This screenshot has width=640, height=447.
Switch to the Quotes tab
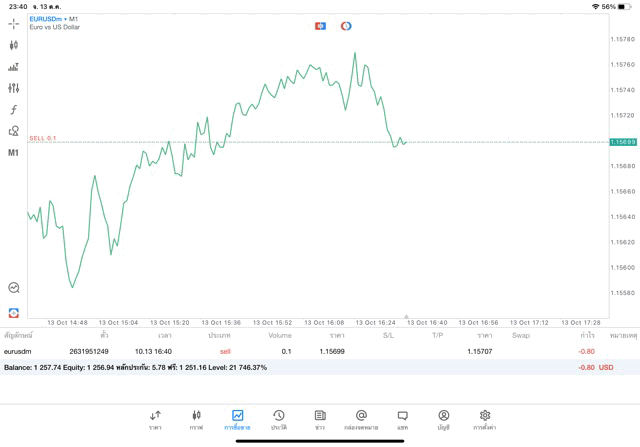point(155,420)
